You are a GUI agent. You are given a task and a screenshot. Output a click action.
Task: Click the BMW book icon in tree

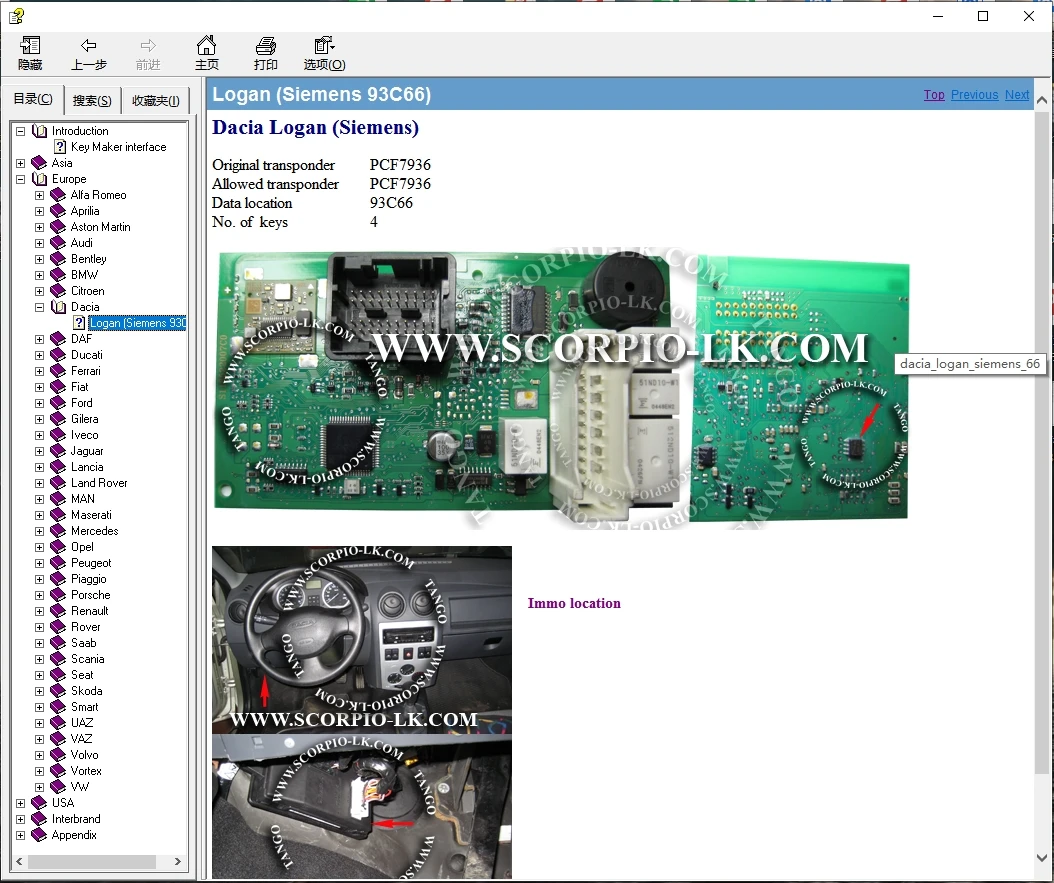pos(59,275)
